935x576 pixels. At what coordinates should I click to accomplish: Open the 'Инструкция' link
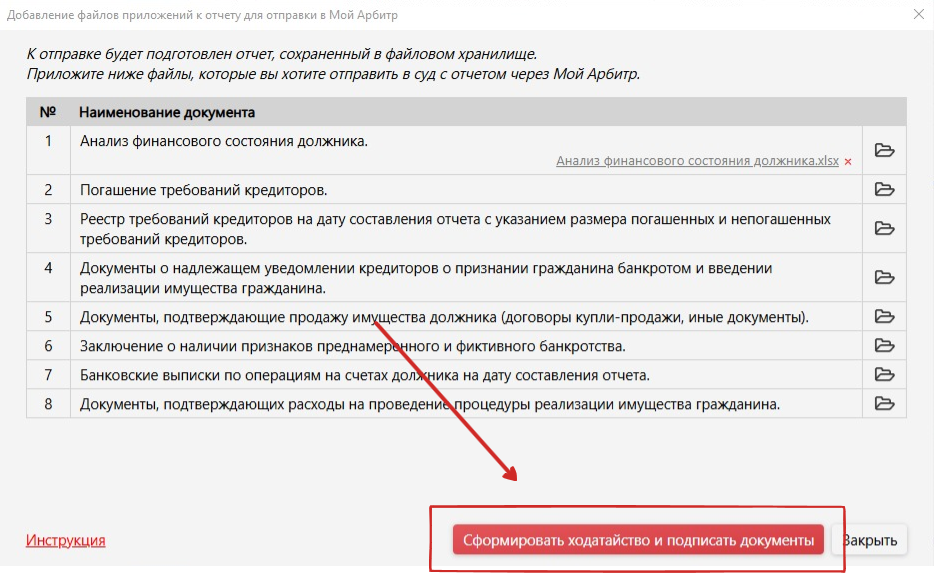tap(65, 540)
